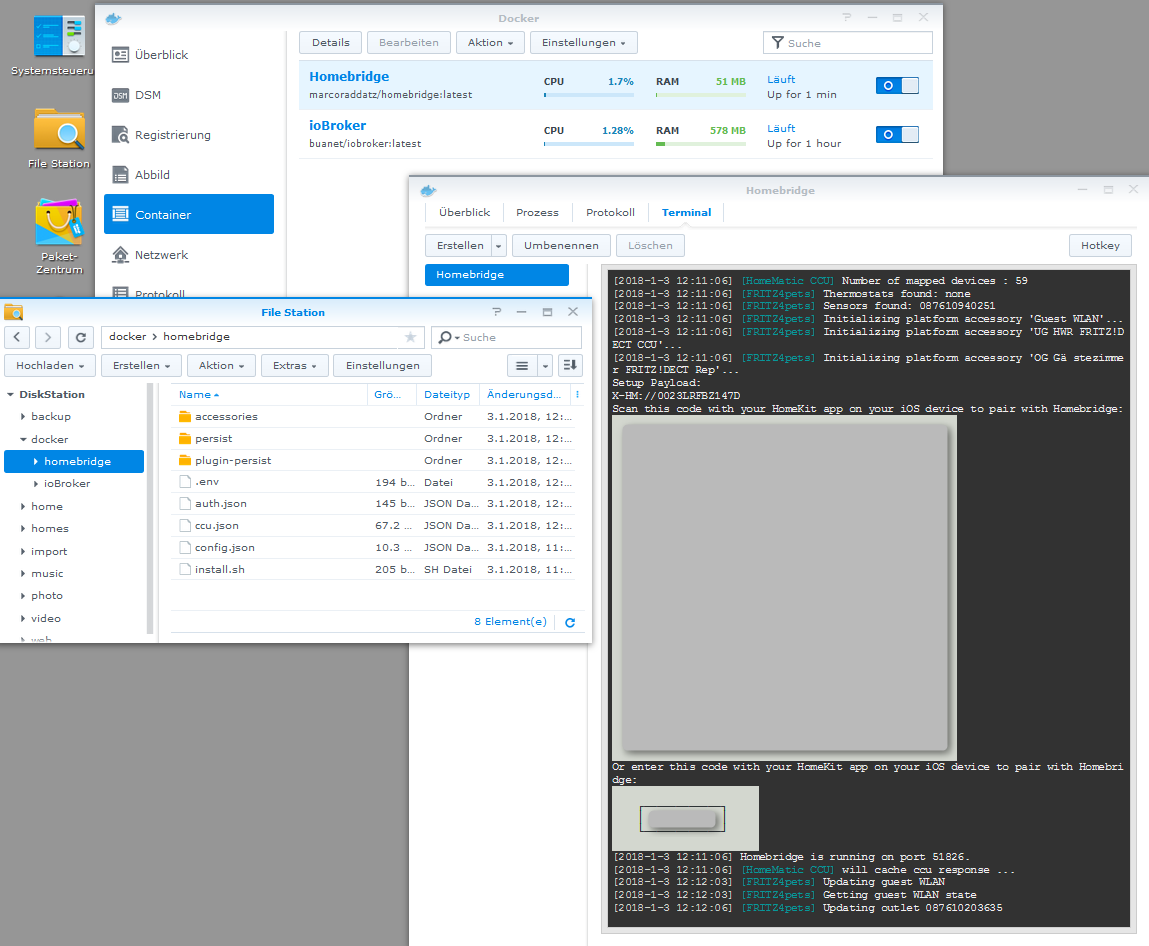This screenshot has height=946, width=1149.
Task: Collapse DiskStation tree root
Action: tap(10, 394)
